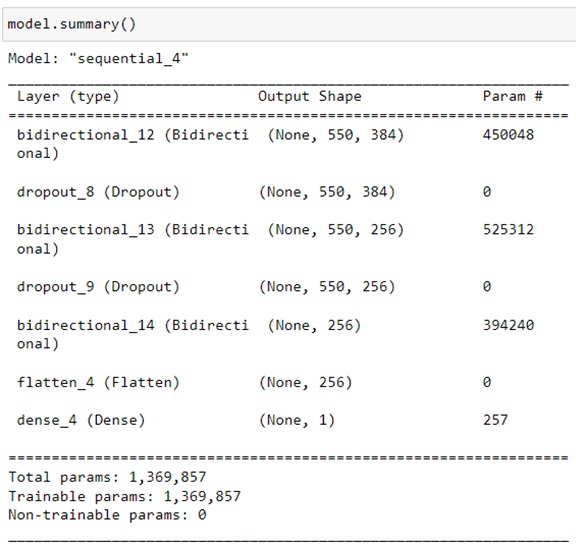
Task: Click the 394240 parameter count
Action: pos(508,325)
